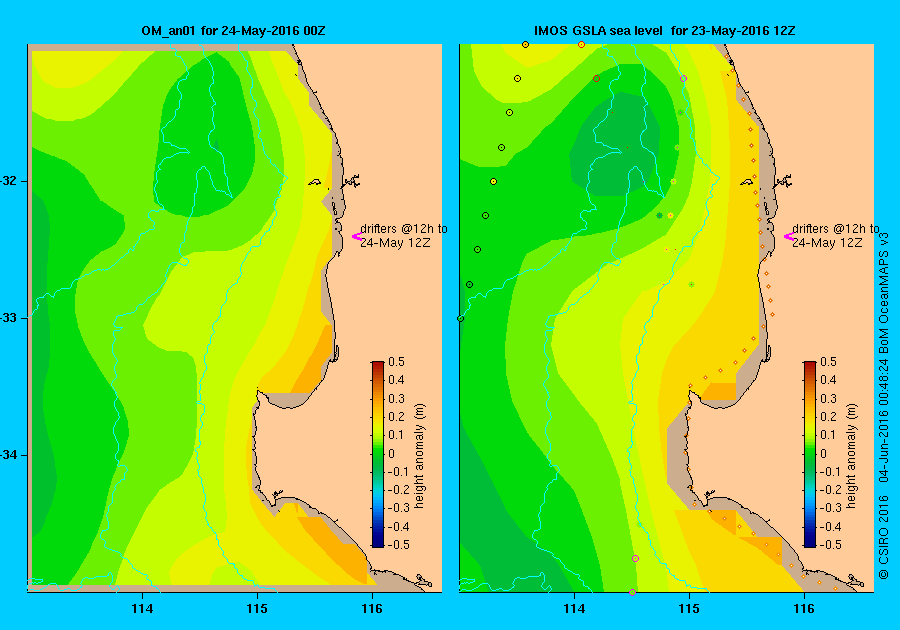Click longitude label 115 under IMOS GSLA map
Screen dimensions: 900x630
point(689,609)
